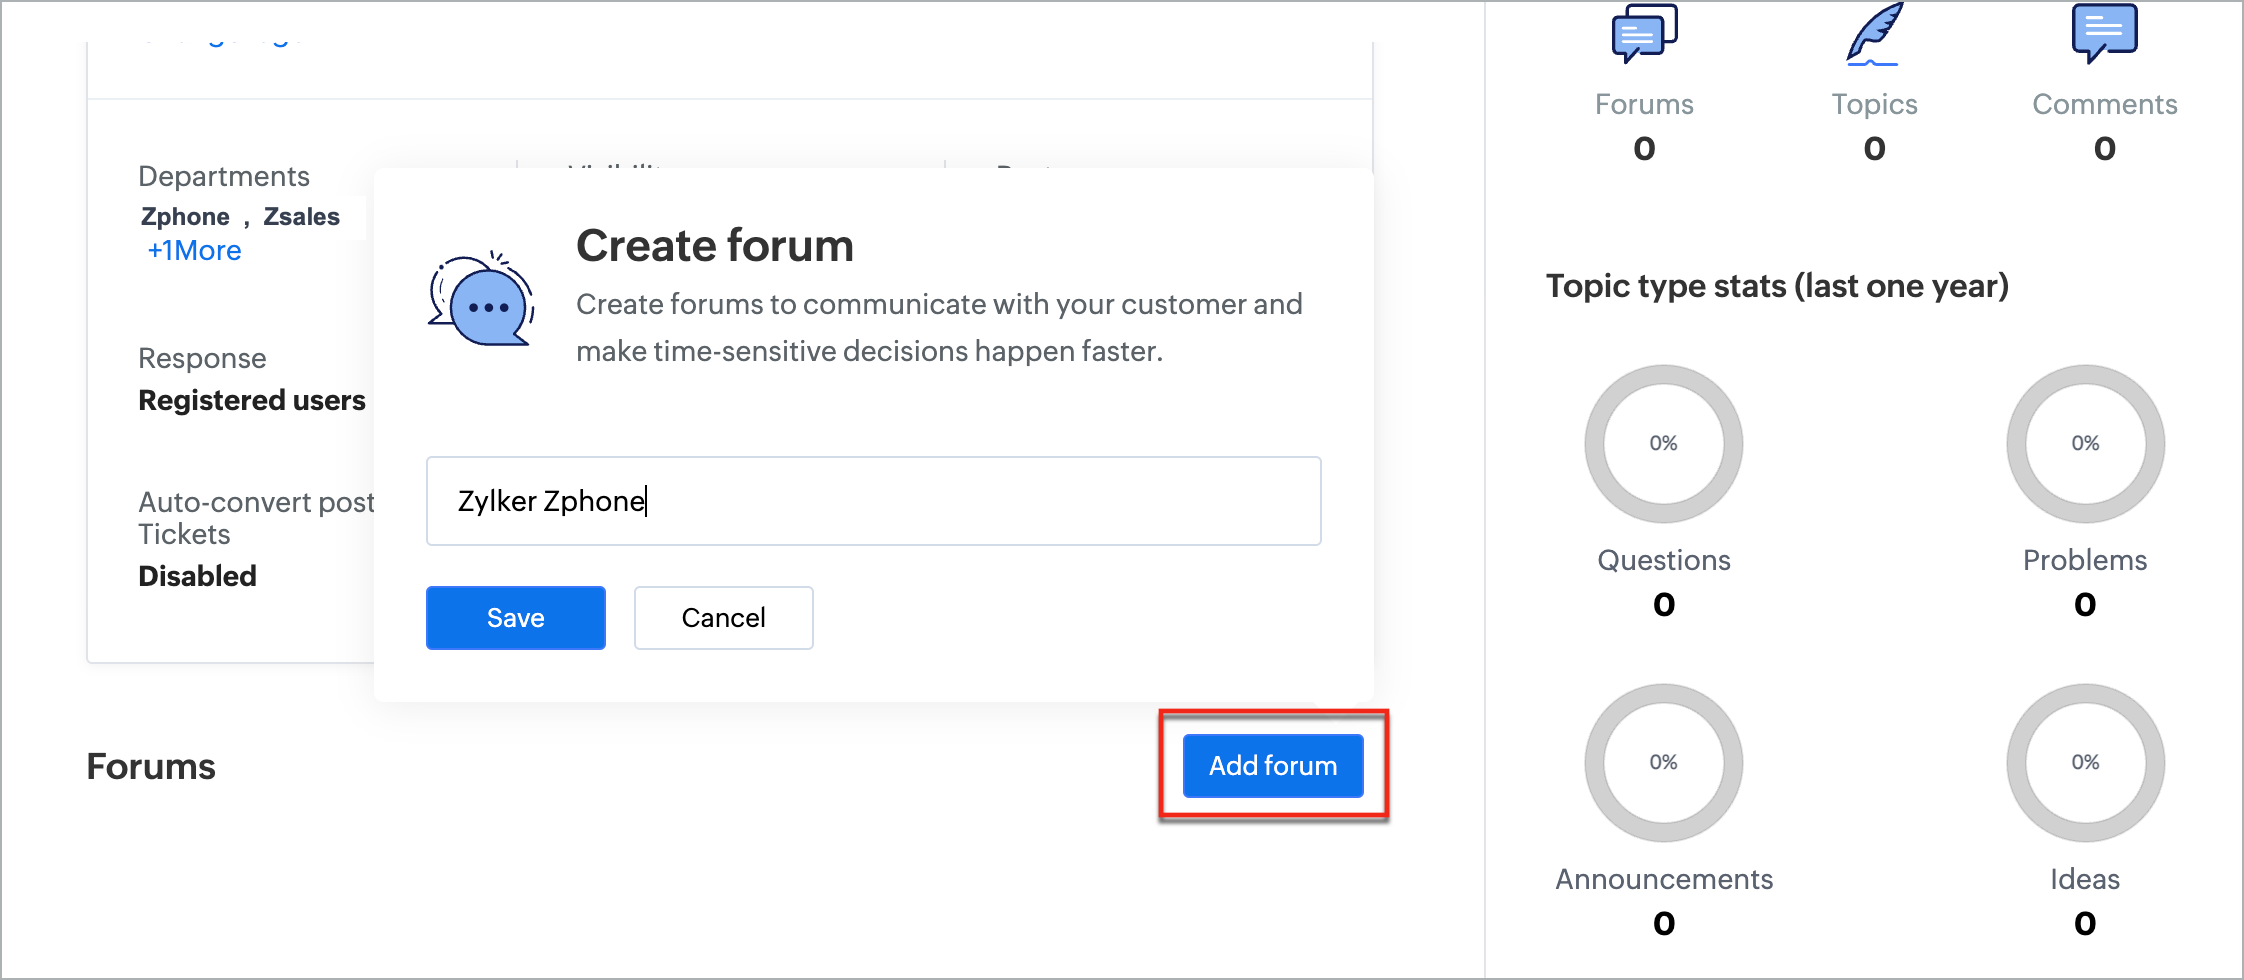This screenshot has width=2244, height=980.
Task: Click the Disabled auto-convert status
Action: [x=197, y=576]
